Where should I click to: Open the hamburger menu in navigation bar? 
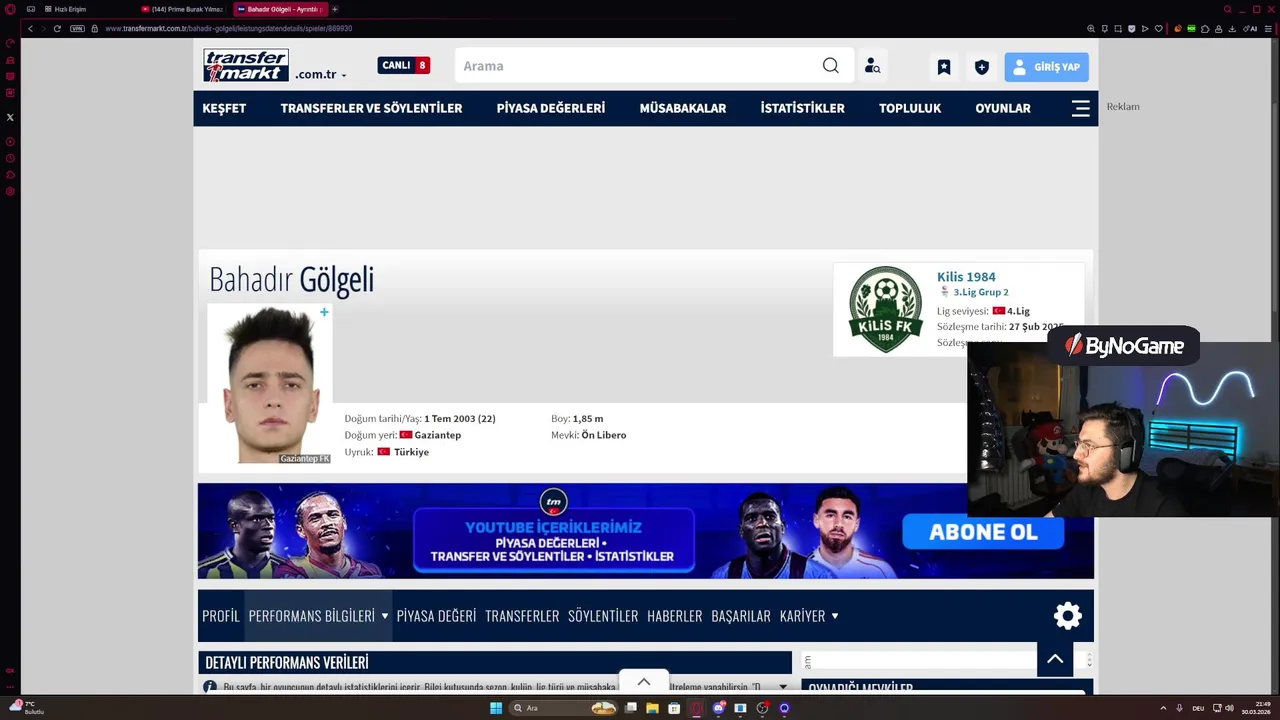pyautogui.click(x=1080, y=108)
